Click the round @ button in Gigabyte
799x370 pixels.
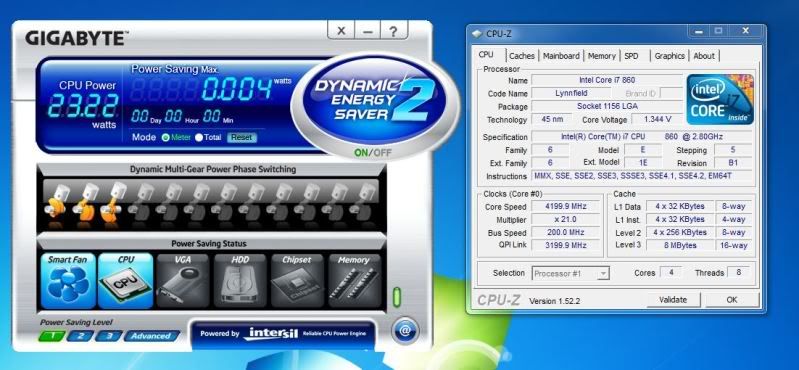(x=405, y=331)
